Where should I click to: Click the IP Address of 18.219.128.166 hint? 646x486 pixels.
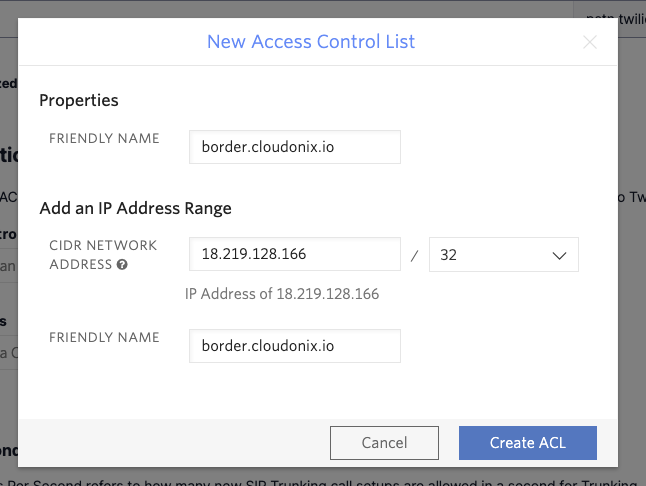pos(282,294)
